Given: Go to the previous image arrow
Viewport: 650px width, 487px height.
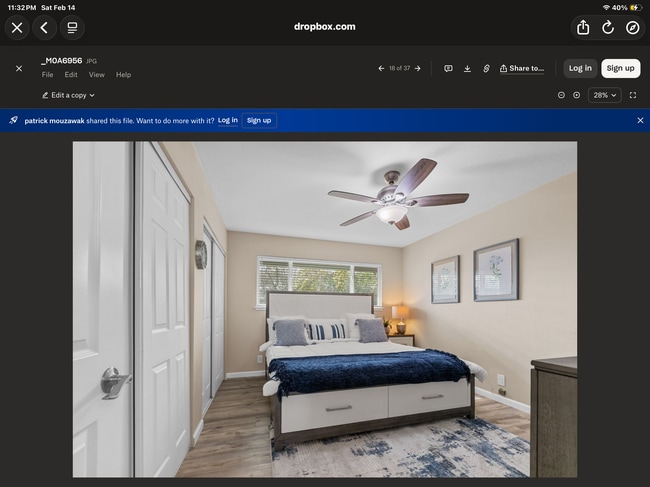Looking at the screenshot, I should [381, 68].
